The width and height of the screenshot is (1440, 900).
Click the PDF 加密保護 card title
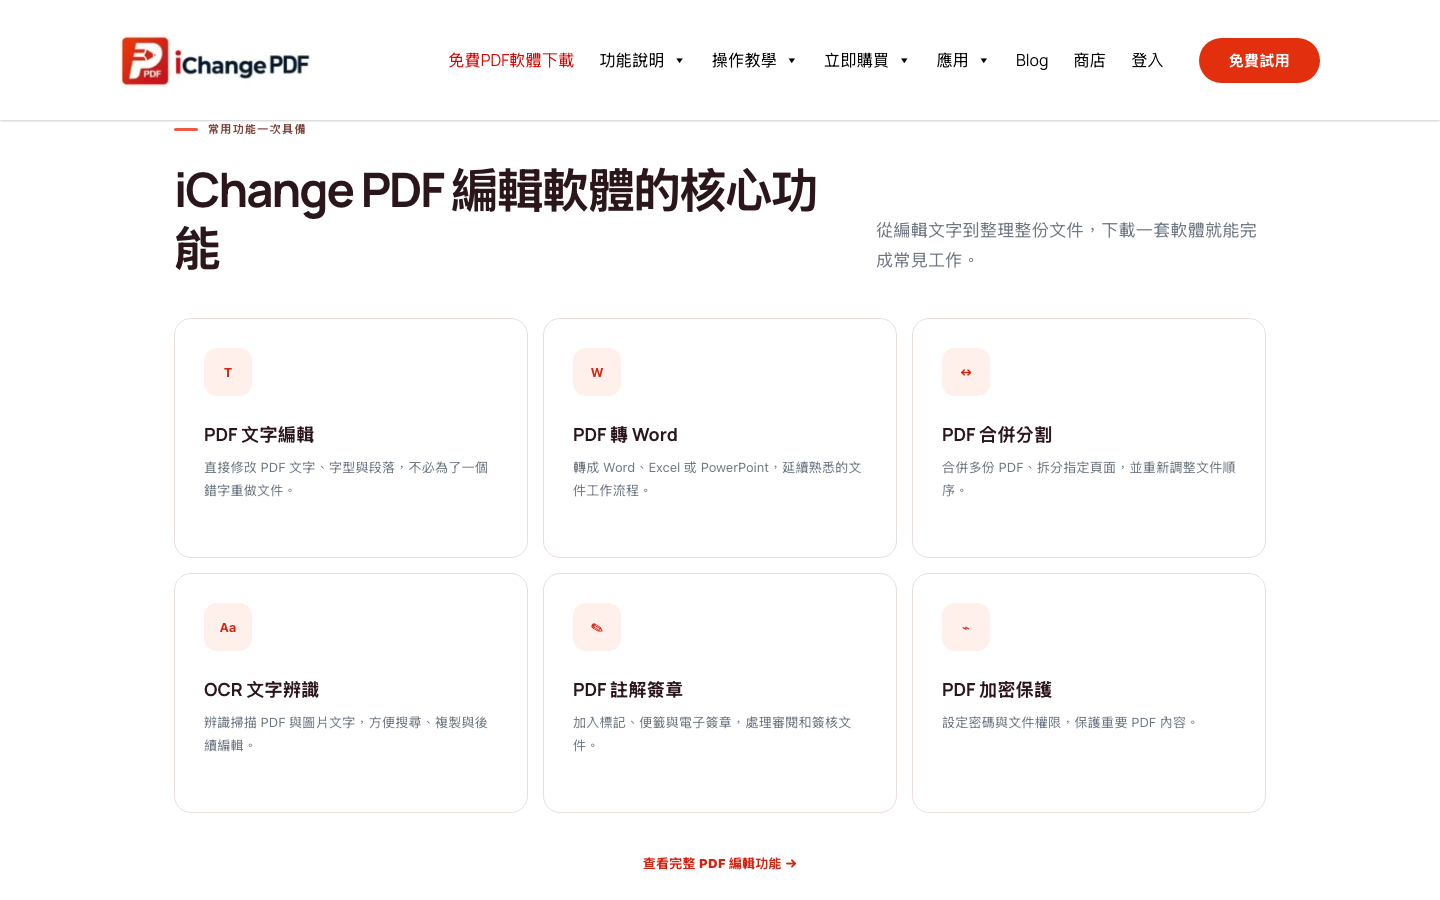pos(997,690)
